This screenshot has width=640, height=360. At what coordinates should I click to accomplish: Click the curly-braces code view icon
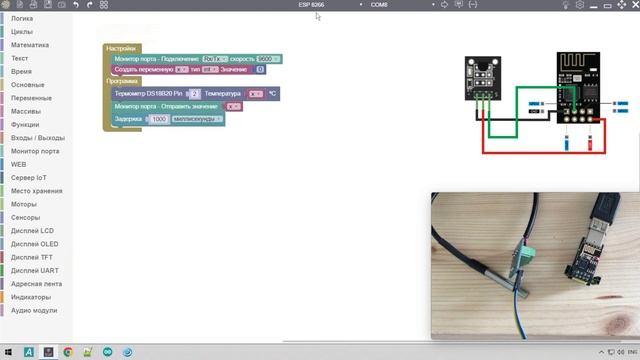(x=473, y=4)
